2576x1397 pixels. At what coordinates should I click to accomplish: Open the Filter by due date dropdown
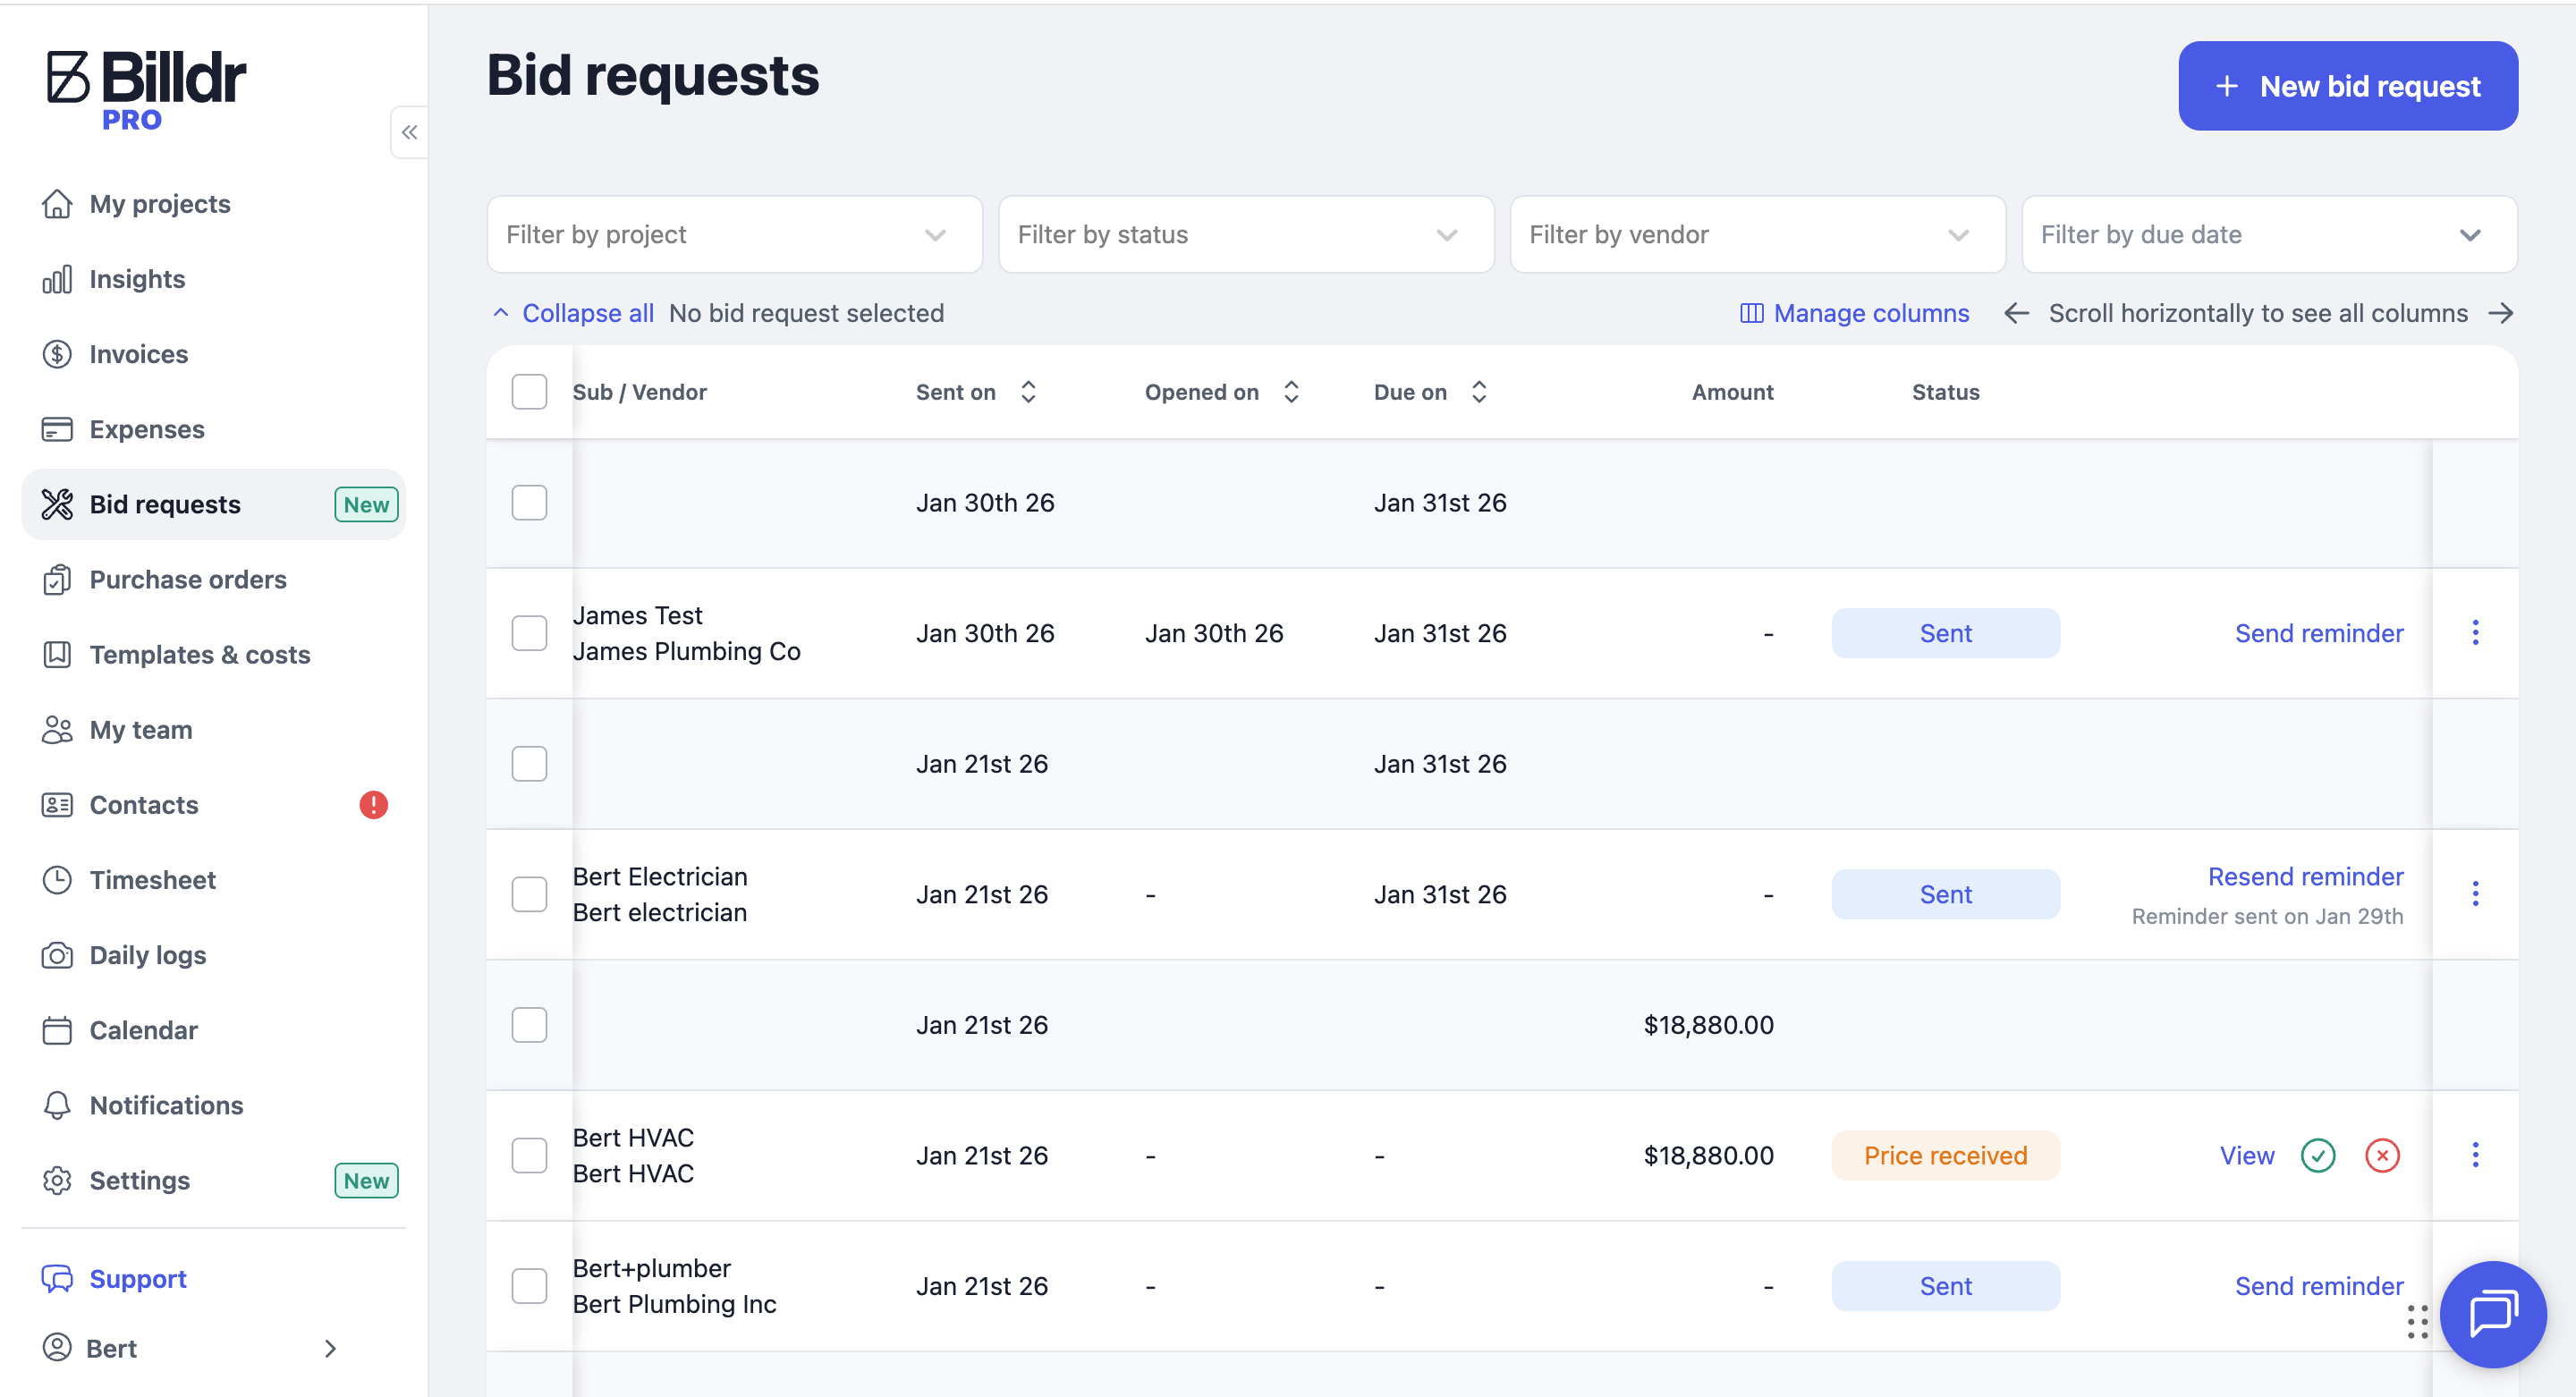pyautogui.click(x=2268, y=234)
